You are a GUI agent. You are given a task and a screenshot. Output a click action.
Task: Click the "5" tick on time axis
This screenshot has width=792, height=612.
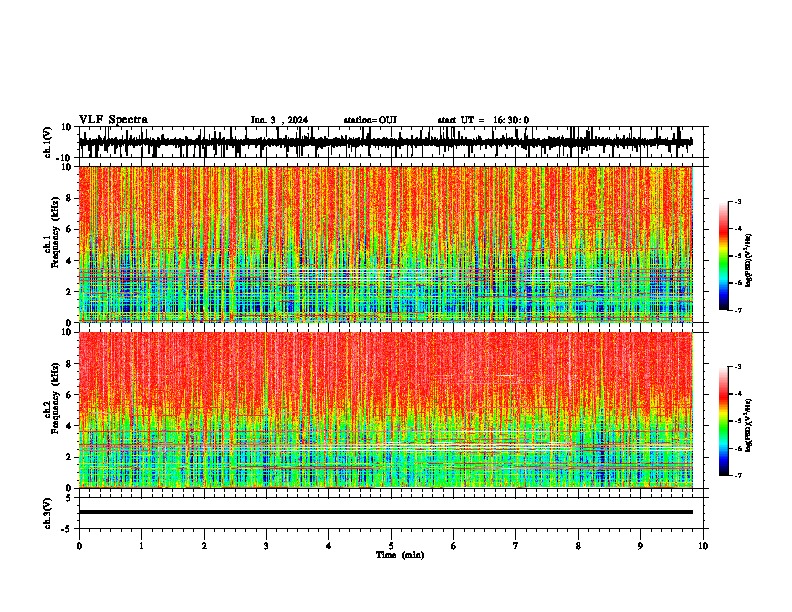click(391, 546)
